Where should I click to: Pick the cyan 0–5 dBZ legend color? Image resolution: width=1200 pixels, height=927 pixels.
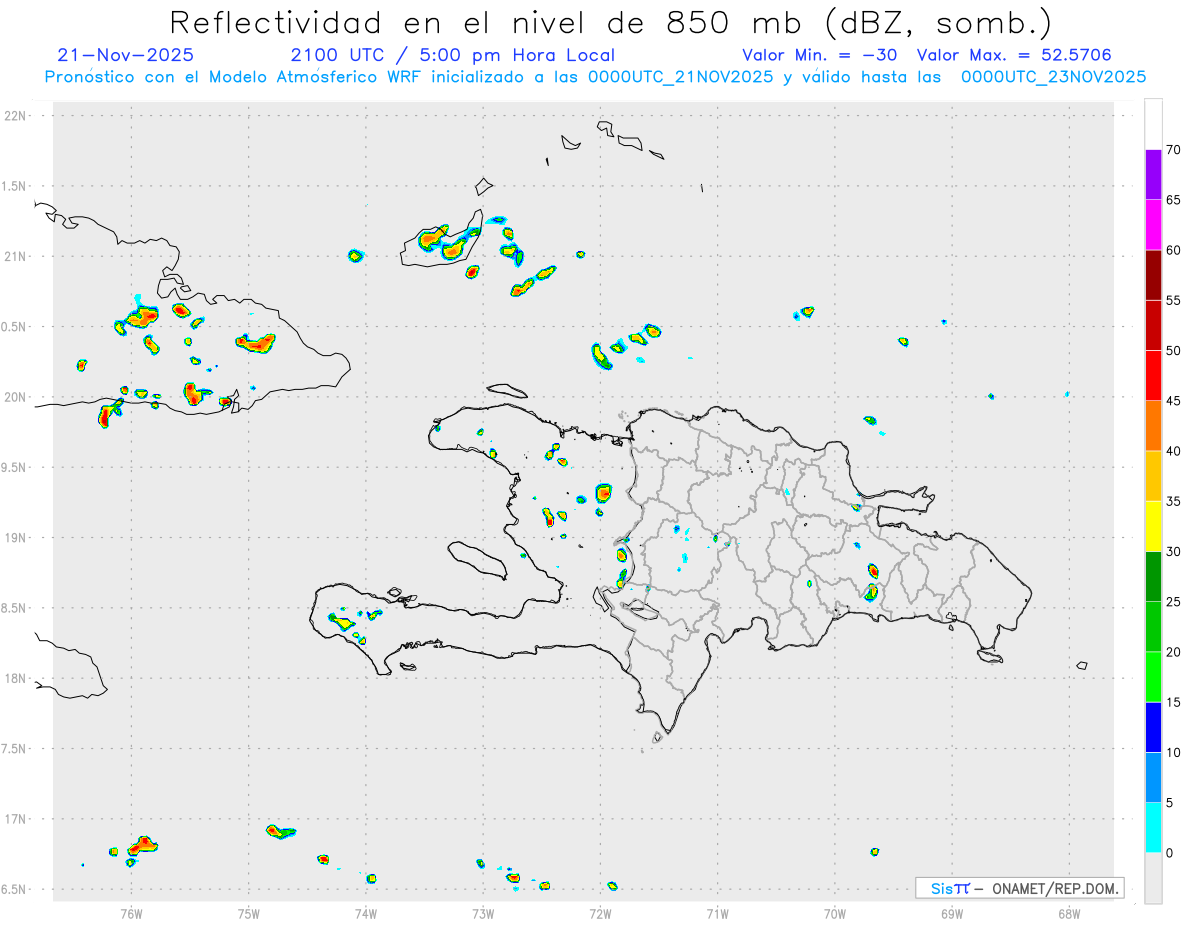pyautogui.click(x=1153, y=828)
